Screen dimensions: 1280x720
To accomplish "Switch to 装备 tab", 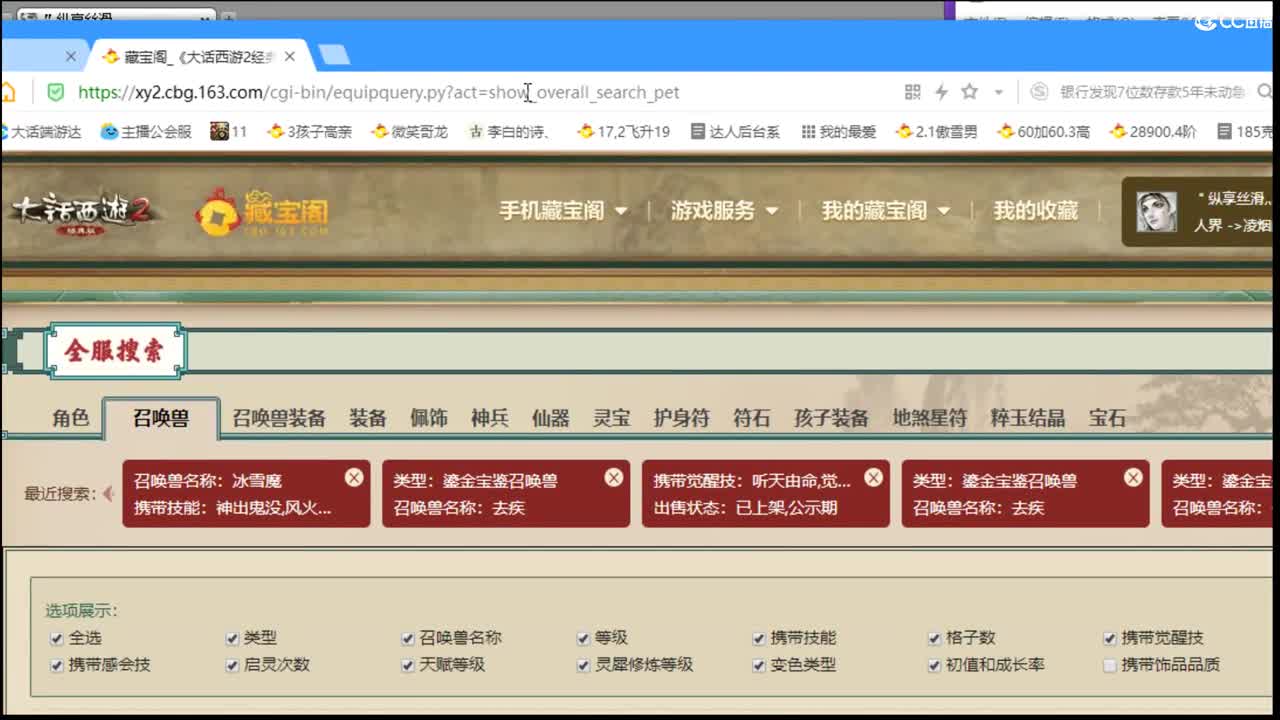I will pyautogui.click(x=368, y=418).
